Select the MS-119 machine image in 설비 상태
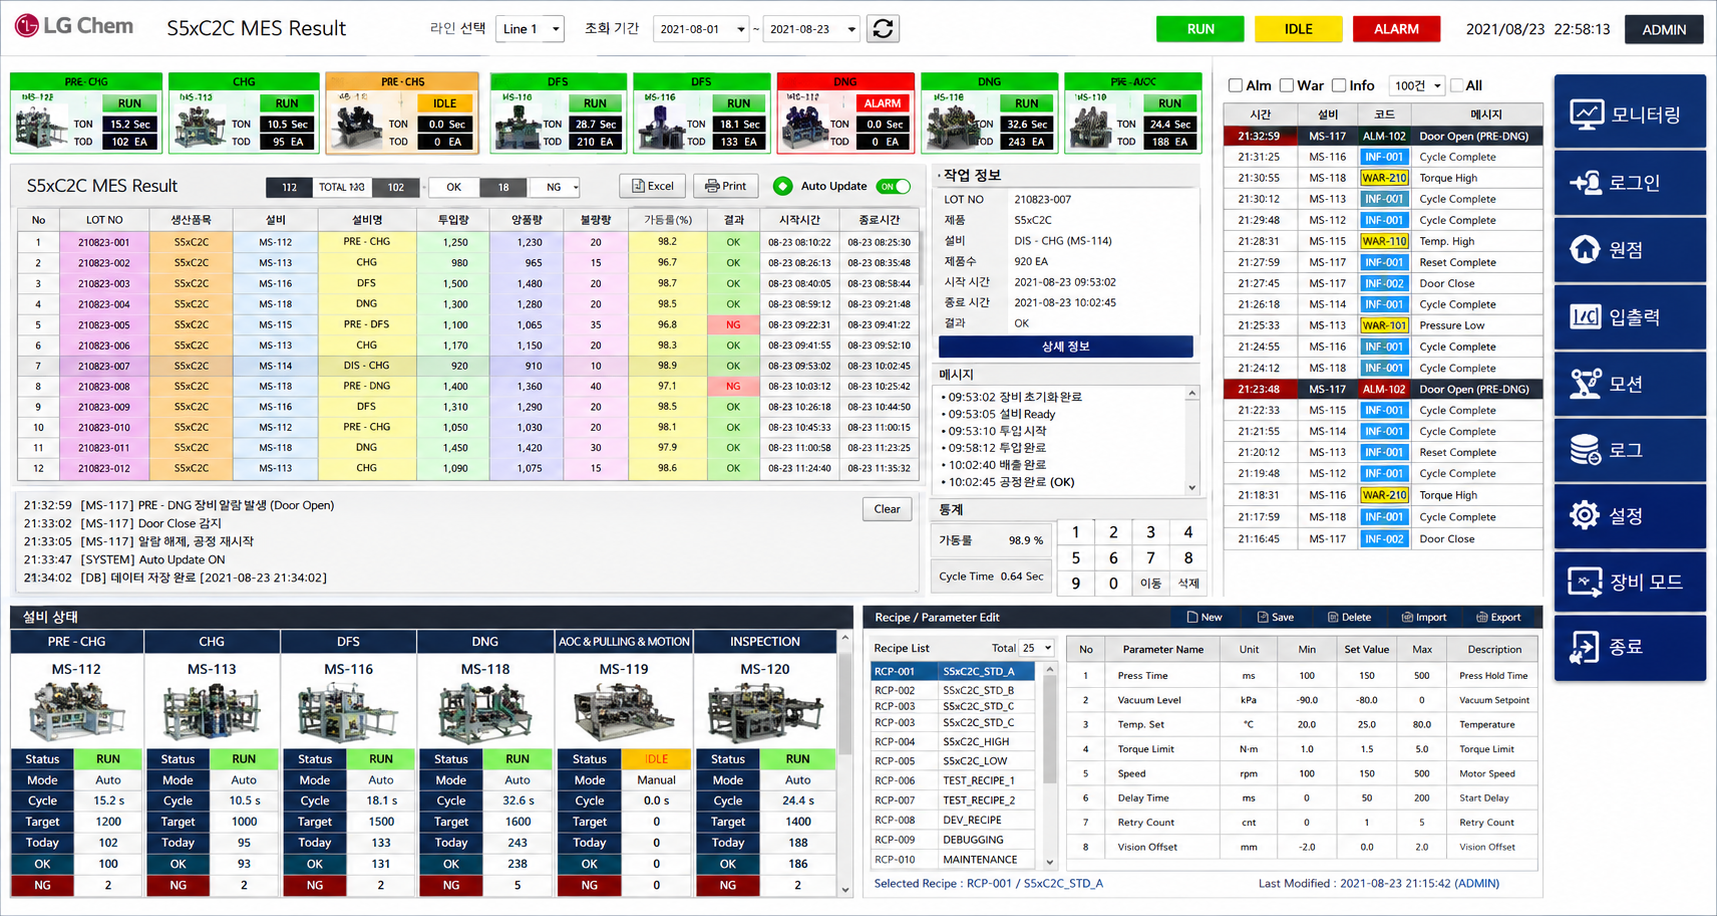The height and width of the screenshot is (916, 1717). tap(623, 712)
